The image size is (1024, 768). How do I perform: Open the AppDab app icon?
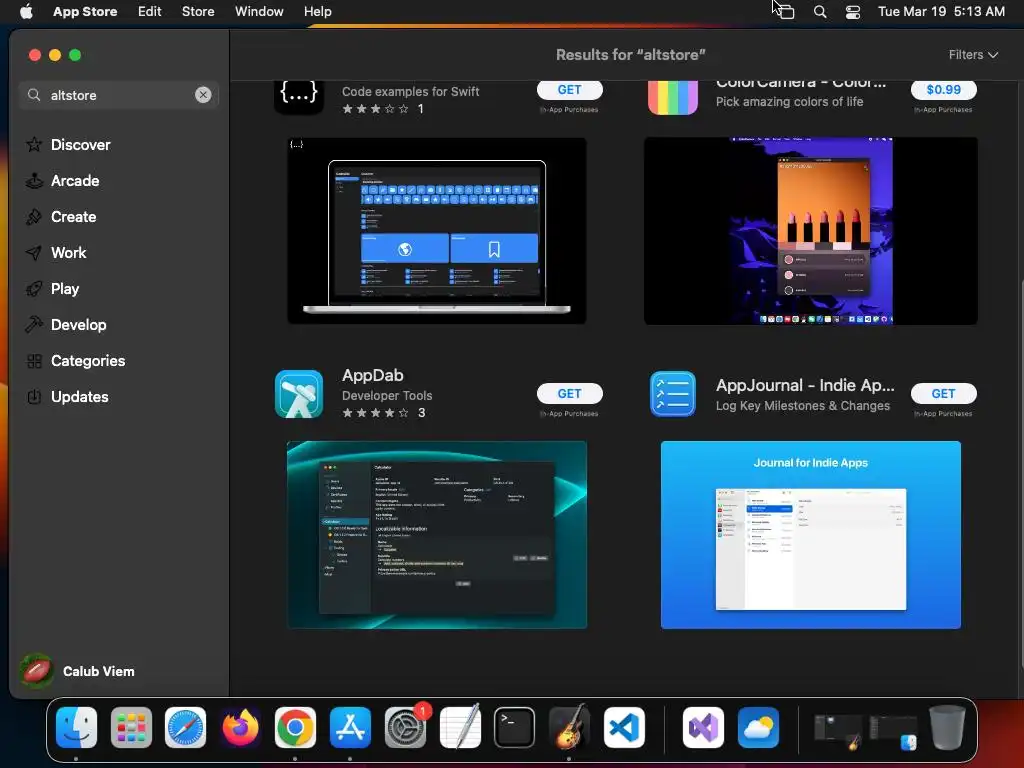pos(299,394)
